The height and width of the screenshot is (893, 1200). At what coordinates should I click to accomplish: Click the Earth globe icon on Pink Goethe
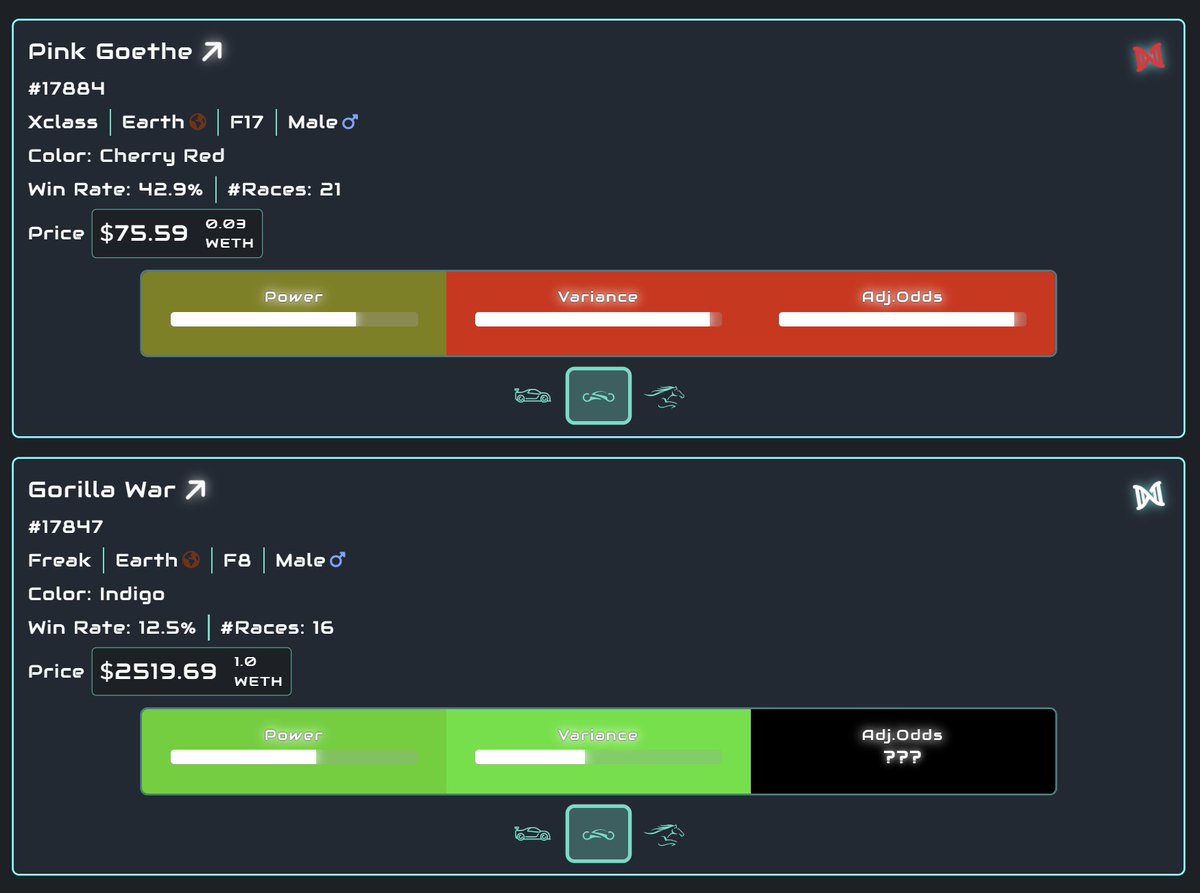[198, 122]
